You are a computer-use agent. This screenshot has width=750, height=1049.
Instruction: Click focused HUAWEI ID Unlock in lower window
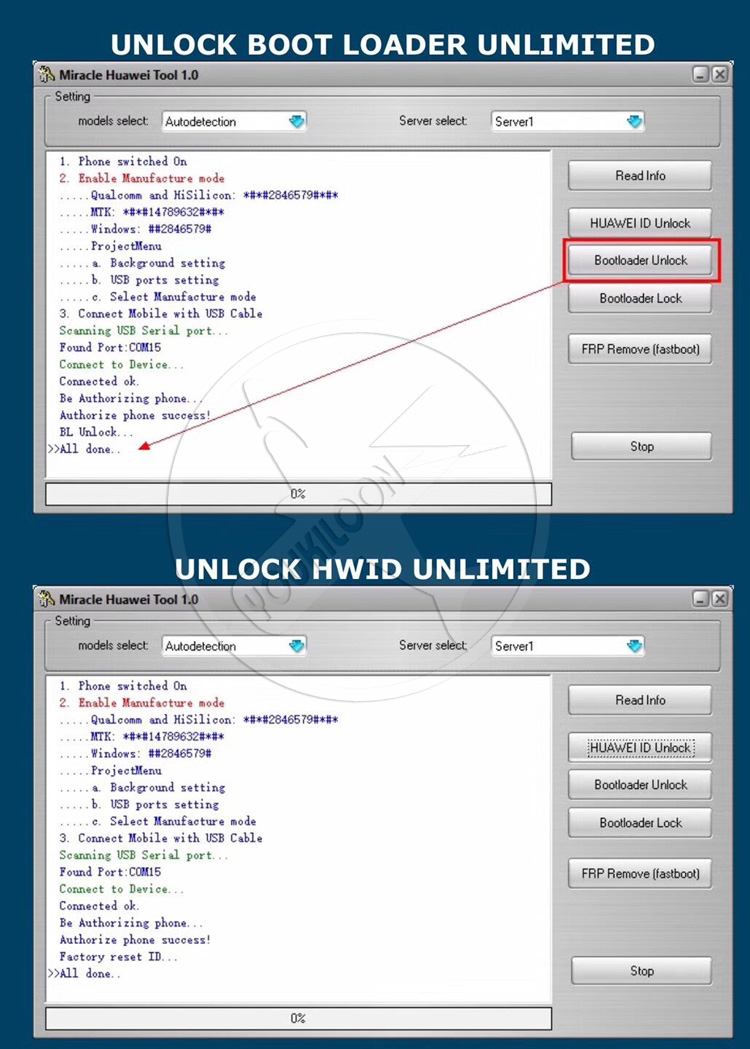[x=640, y=747]
